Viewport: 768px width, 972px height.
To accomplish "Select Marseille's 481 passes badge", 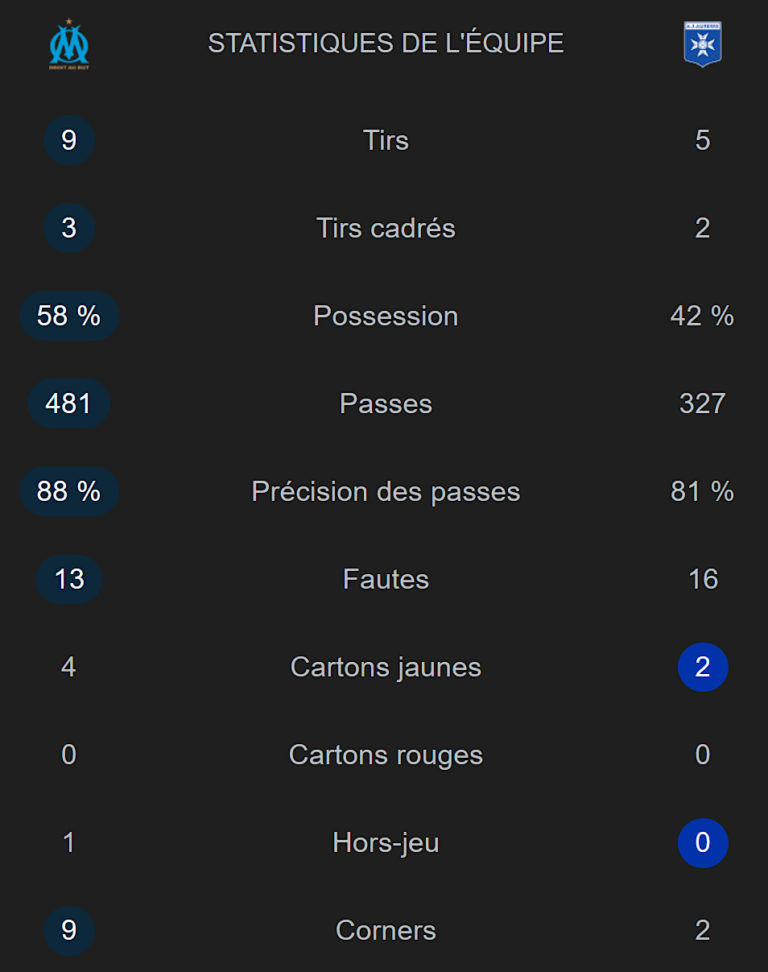I will (69, 404).
